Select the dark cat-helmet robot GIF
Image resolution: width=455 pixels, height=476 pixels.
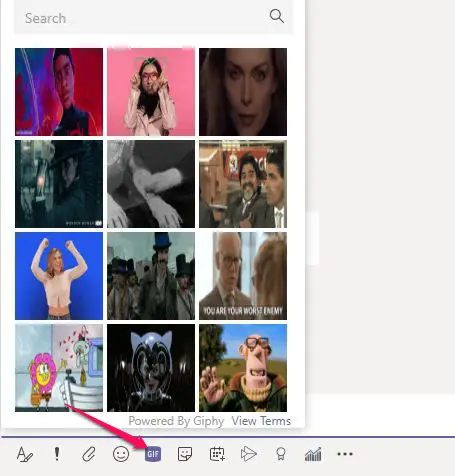coord(151,368)
